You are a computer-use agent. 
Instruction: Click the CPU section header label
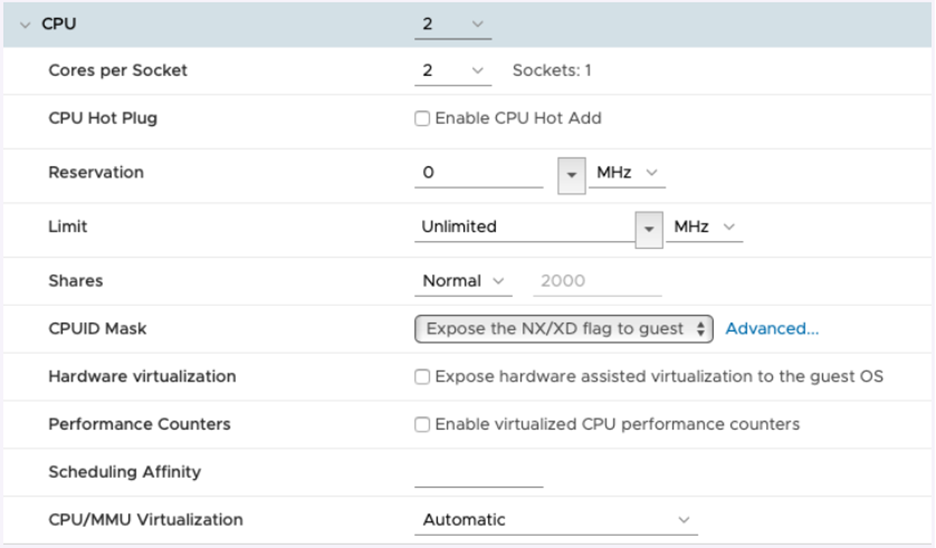[x=59, y=24]
